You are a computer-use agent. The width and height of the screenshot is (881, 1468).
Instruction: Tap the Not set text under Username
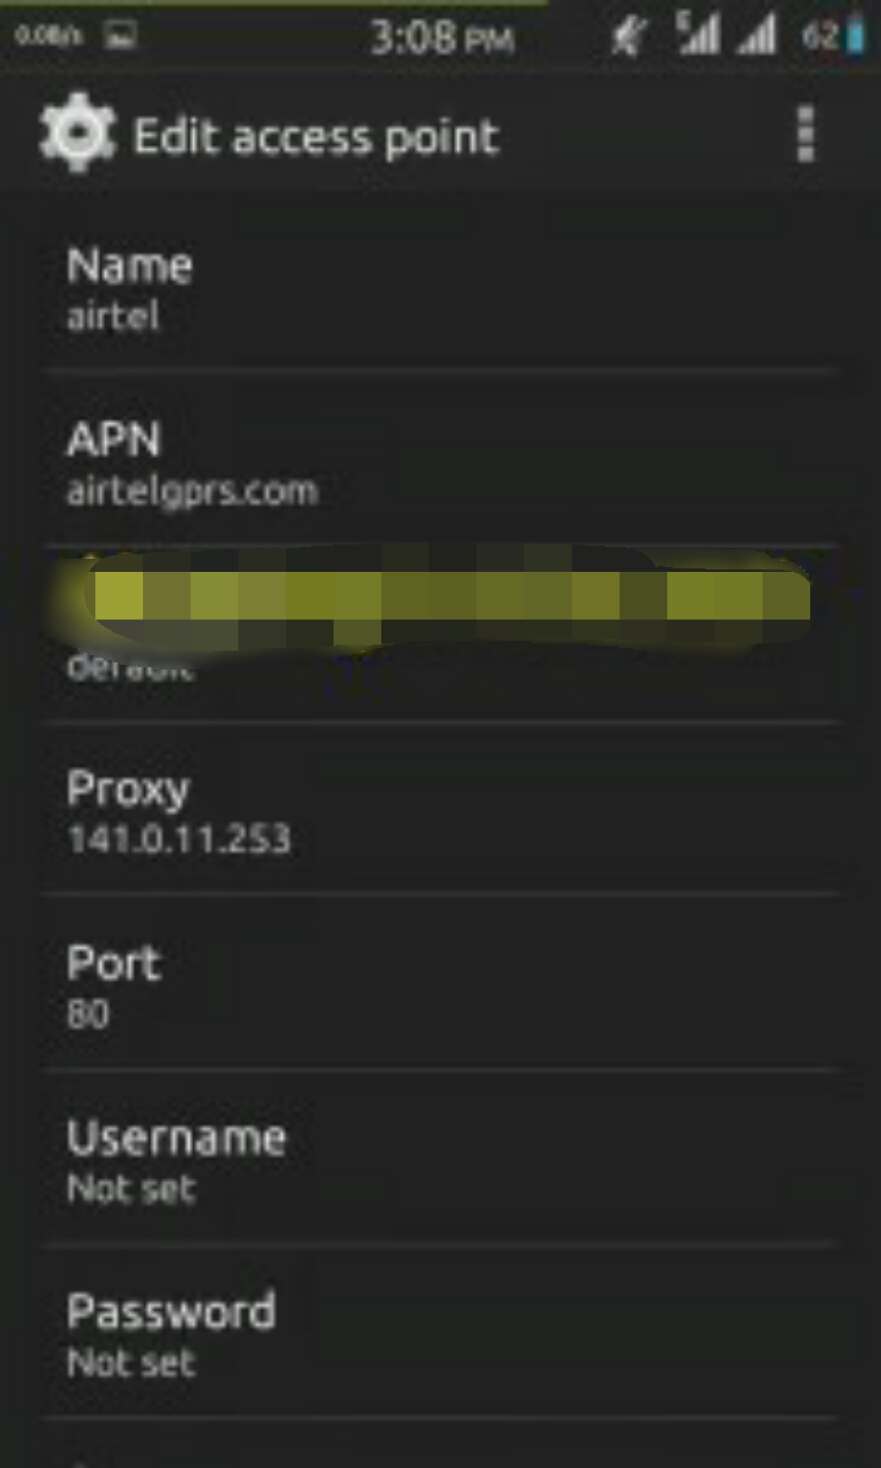131,1189
